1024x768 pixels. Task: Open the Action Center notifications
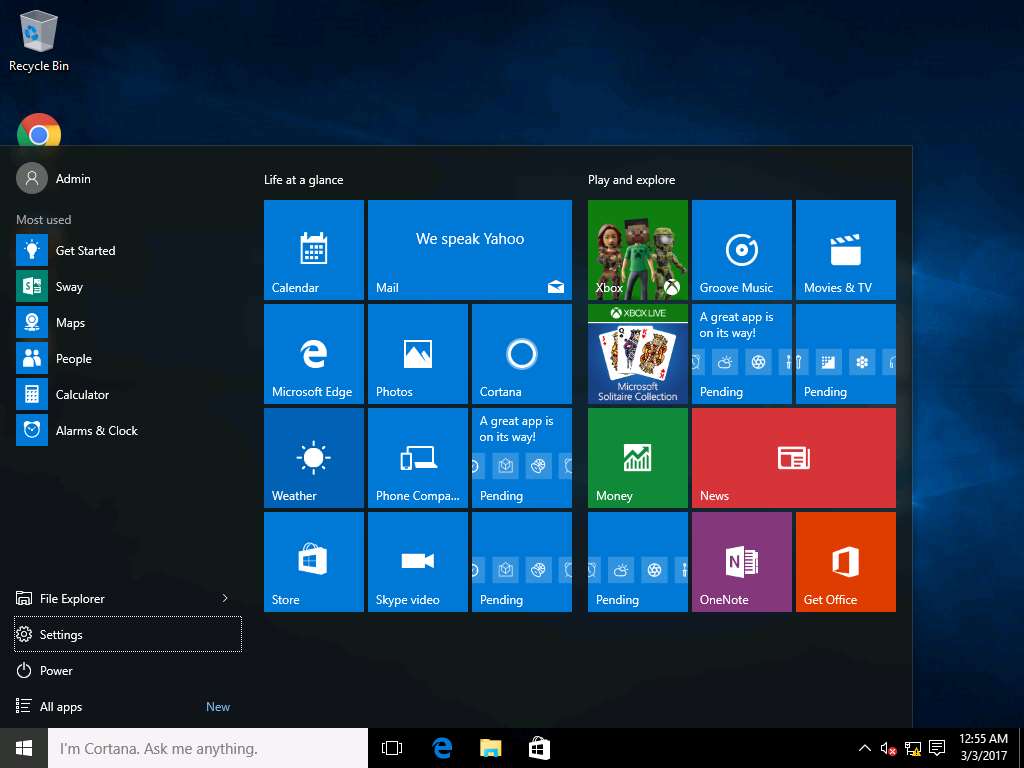pyautogui.click(x=937, y=748)
